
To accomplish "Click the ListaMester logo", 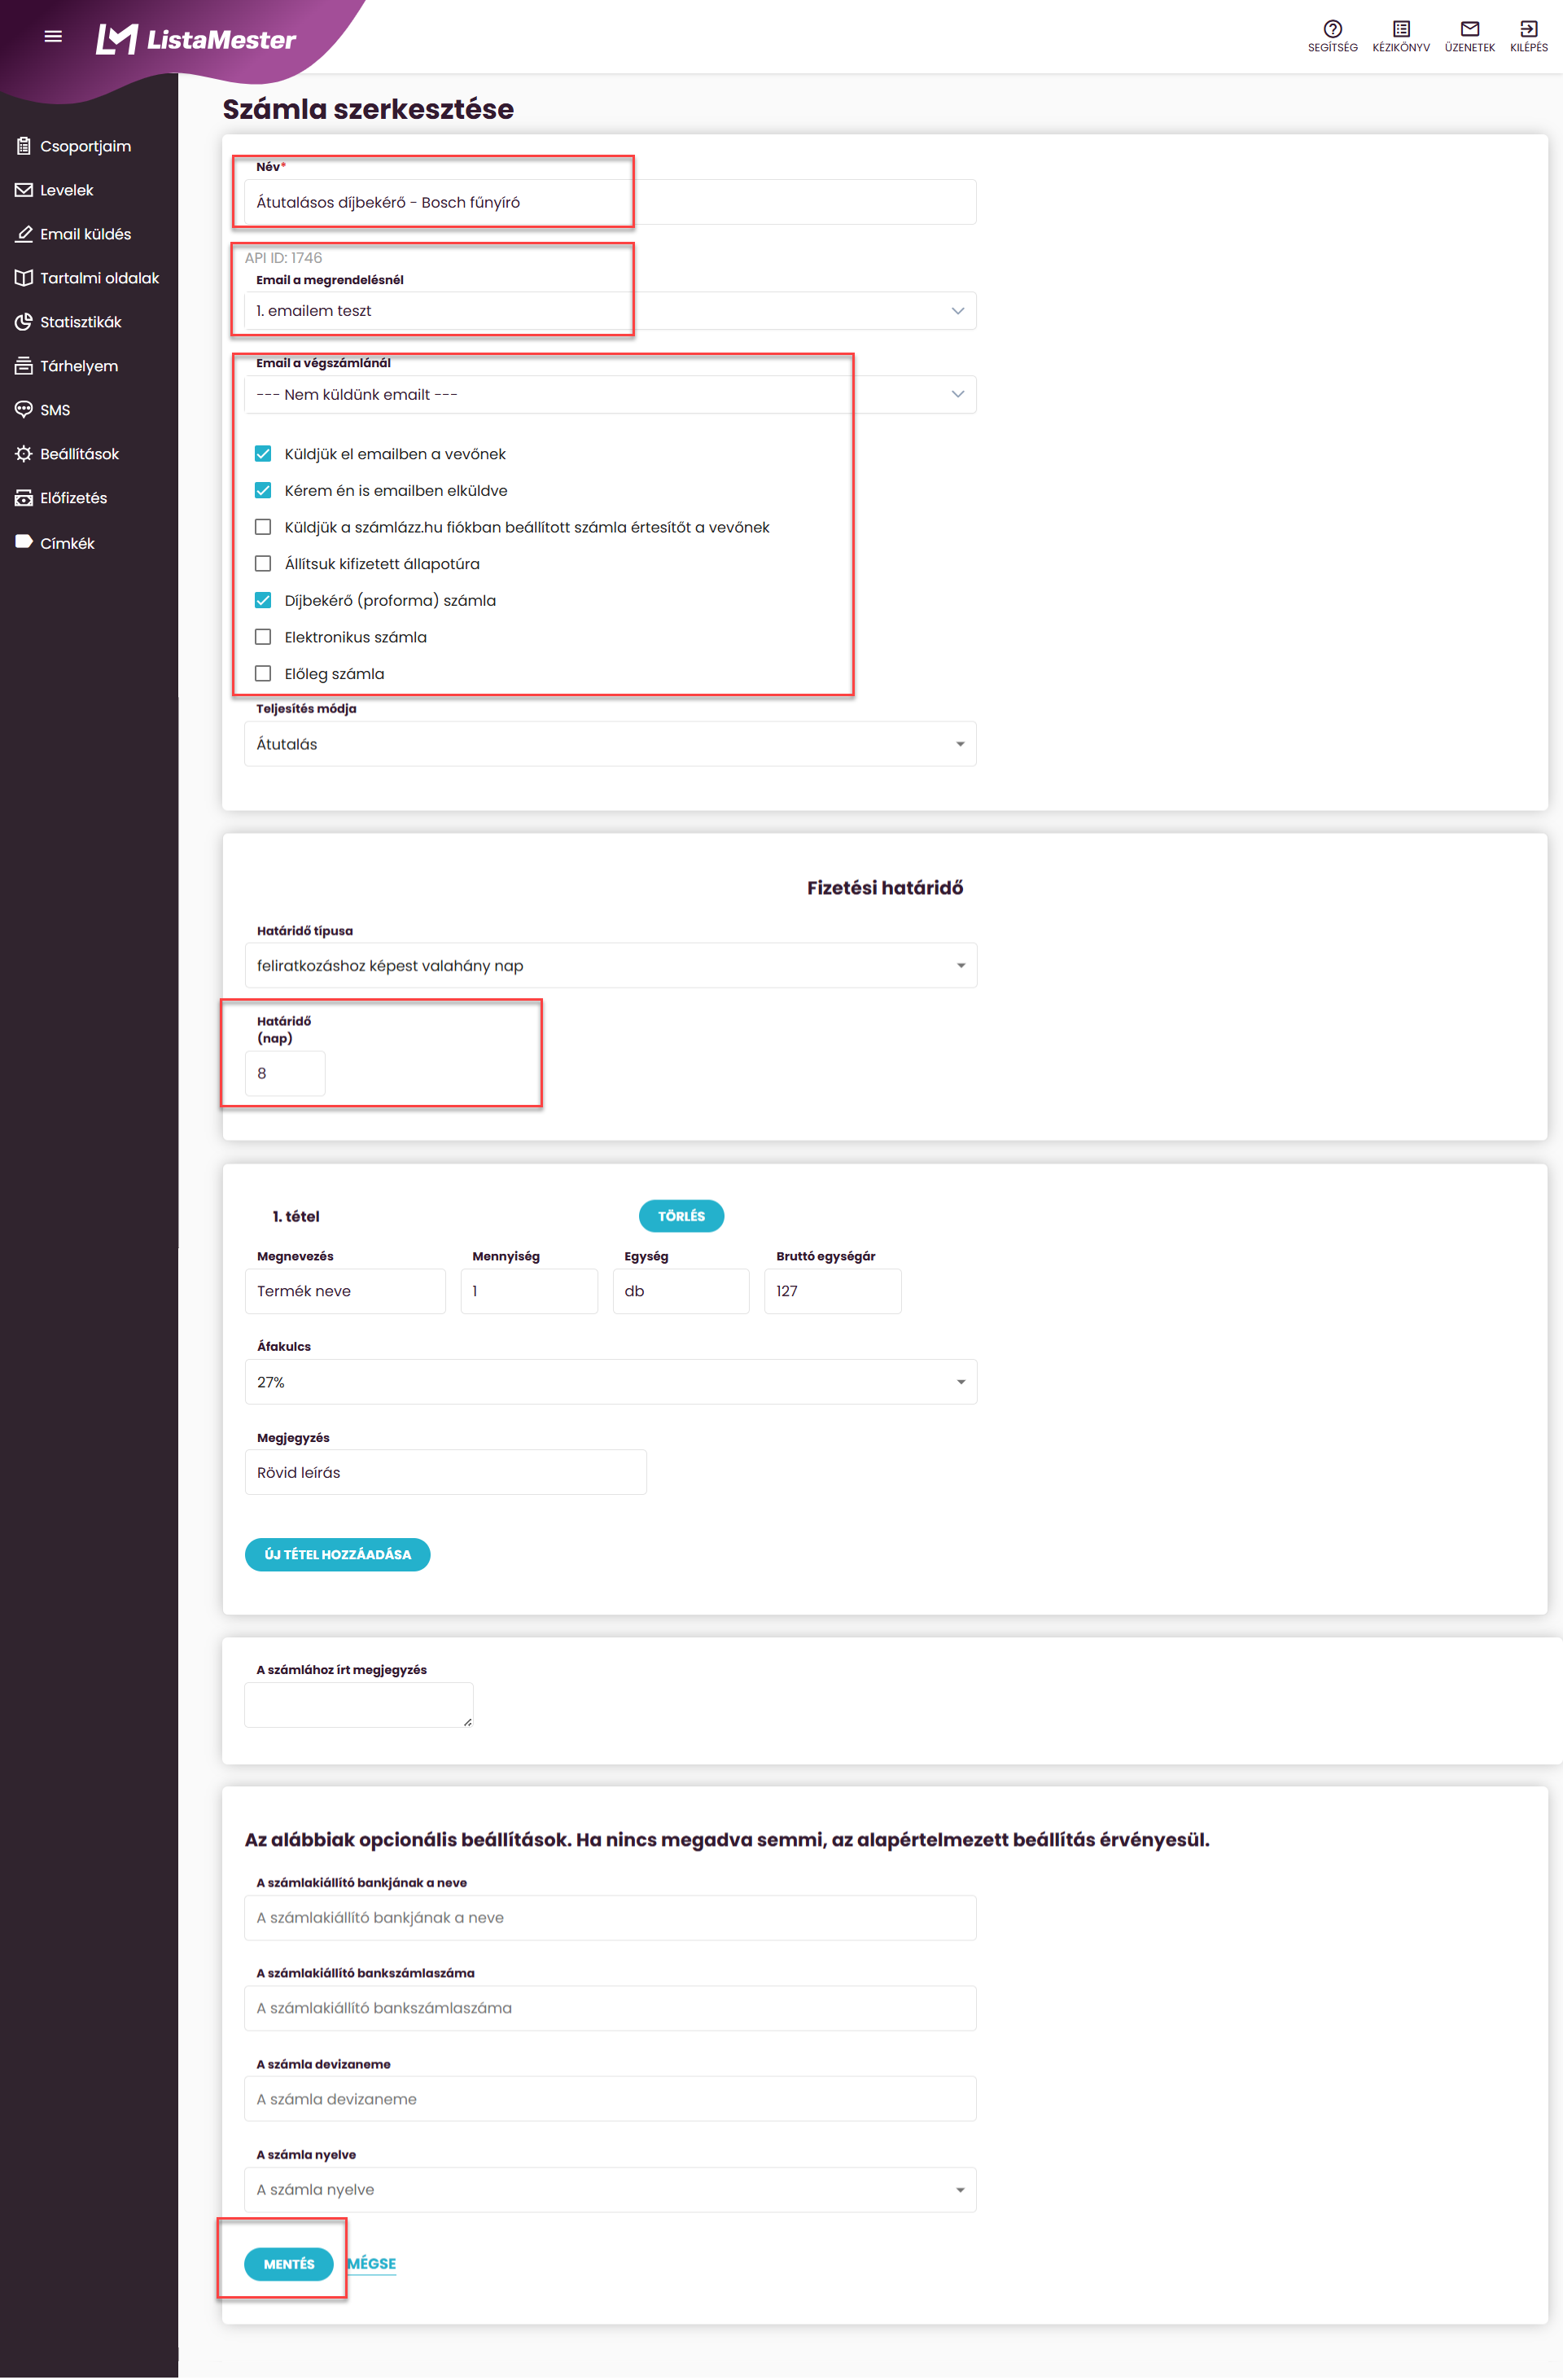I will [x=196, y=39].
